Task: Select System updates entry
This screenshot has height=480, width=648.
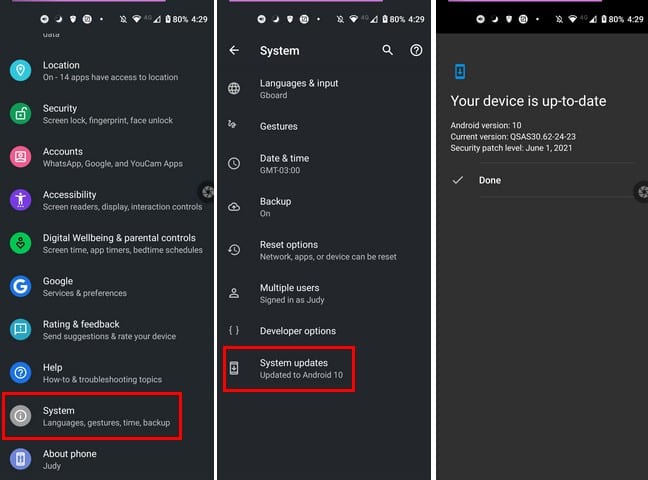Action: 289,368
